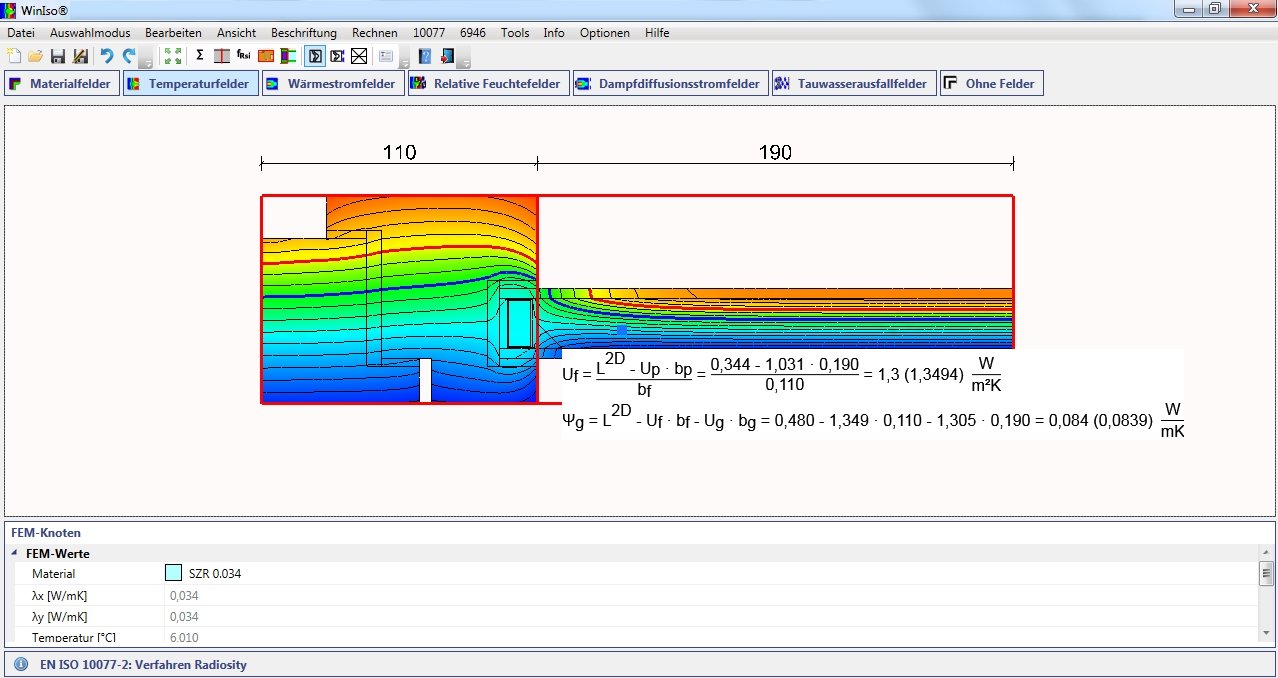
Task: Undo the last action
Action: (x=106, y=56)
